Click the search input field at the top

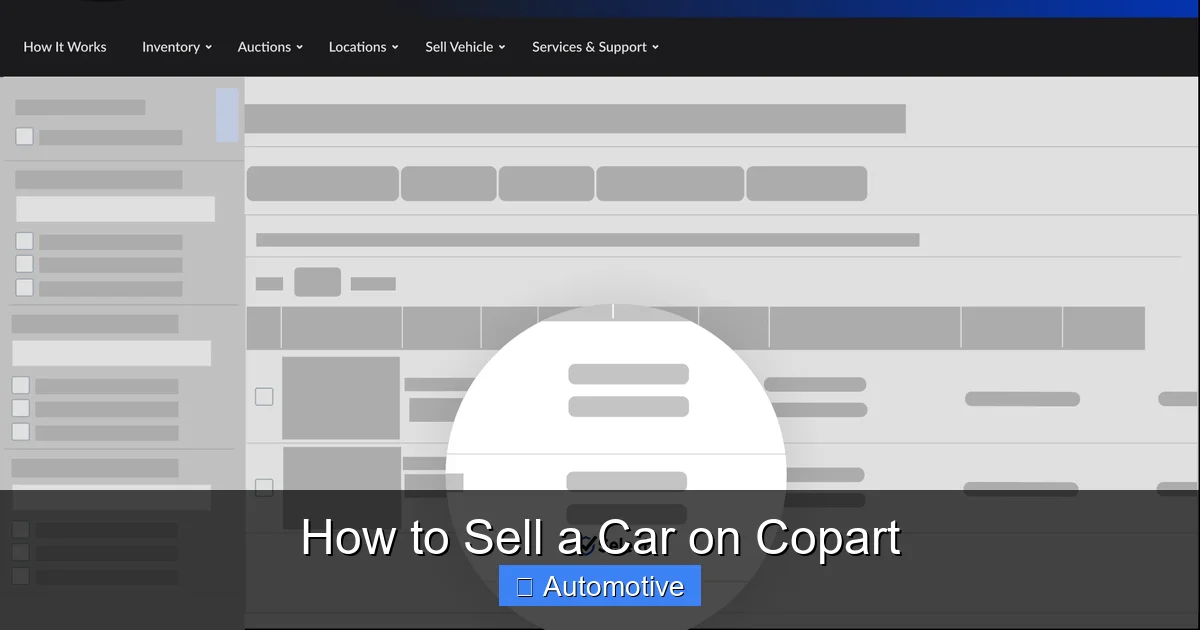[x=577, y=117]
